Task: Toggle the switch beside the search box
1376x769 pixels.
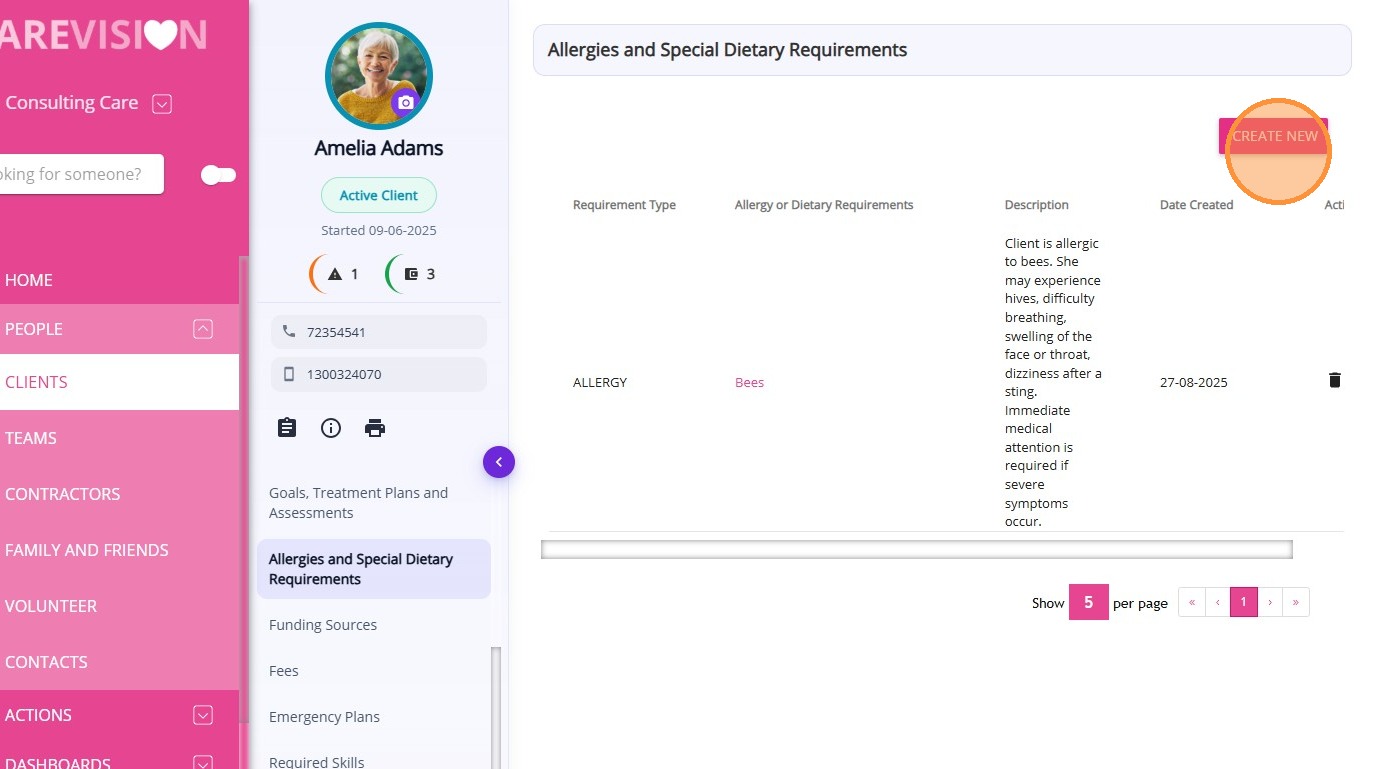Action: point(218,175)
